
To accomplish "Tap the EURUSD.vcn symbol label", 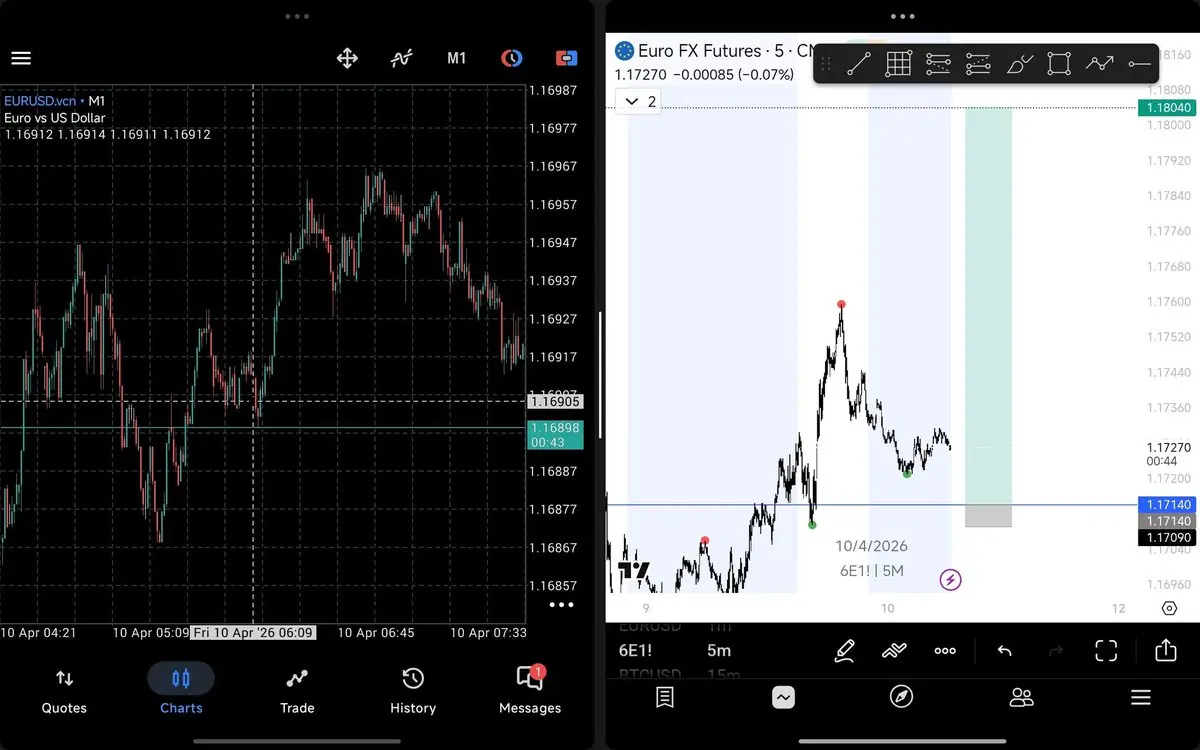I will point(39,101).
